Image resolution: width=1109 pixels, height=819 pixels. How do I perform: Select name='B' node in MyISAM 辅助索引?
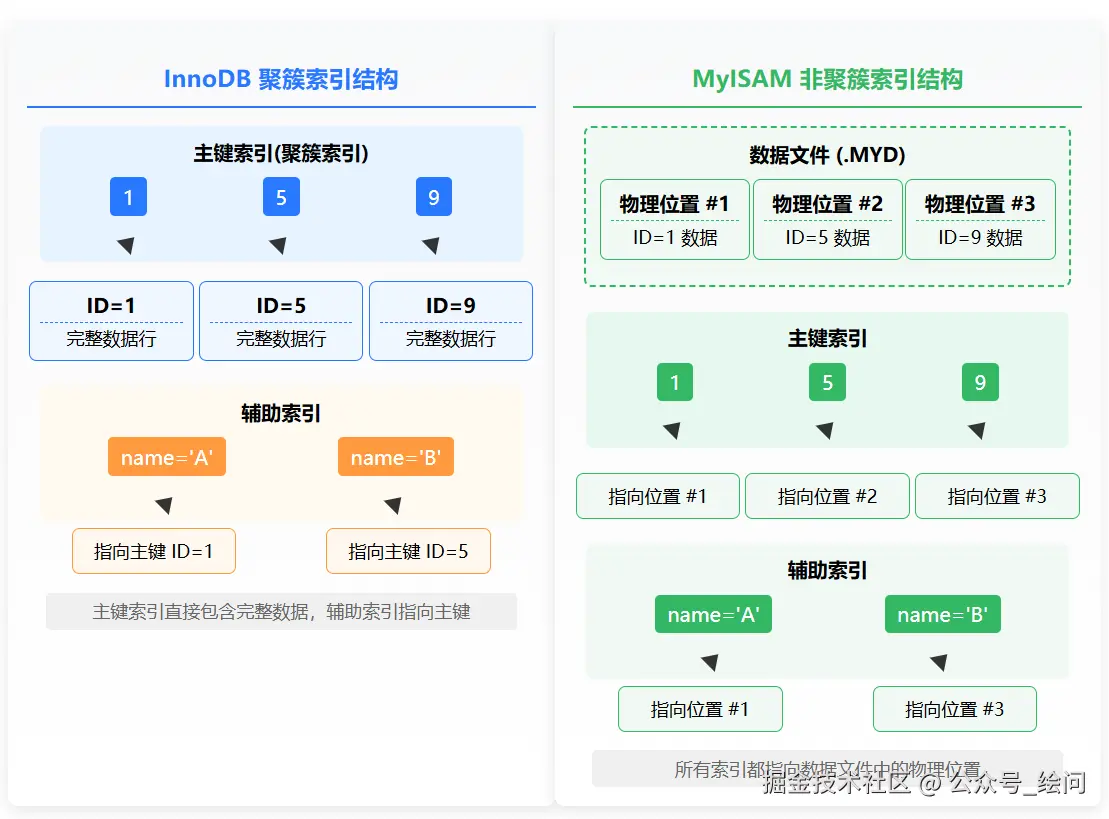pos(942,614)
